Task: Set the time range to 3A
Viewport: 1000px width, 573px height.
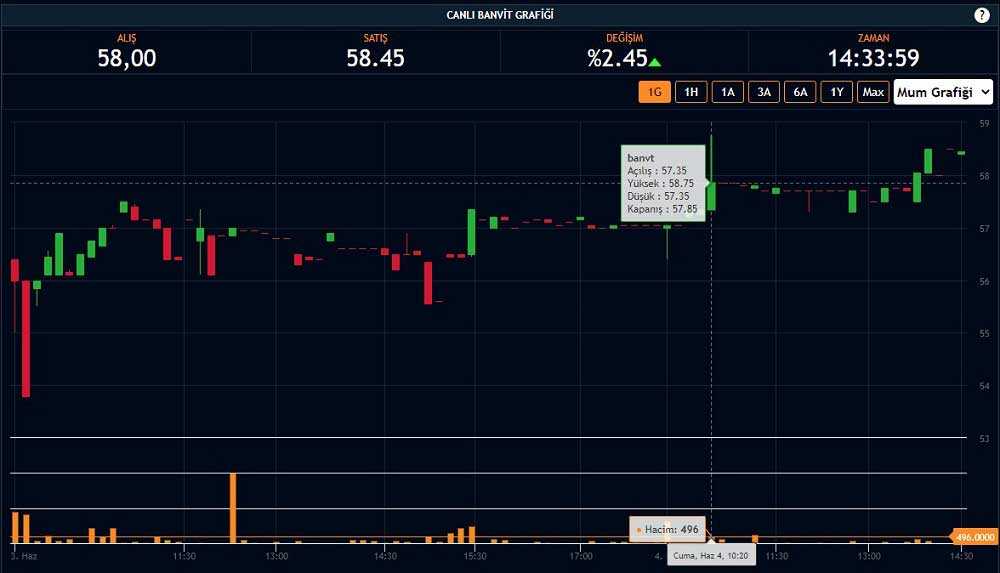Action: tap(763, 92)
